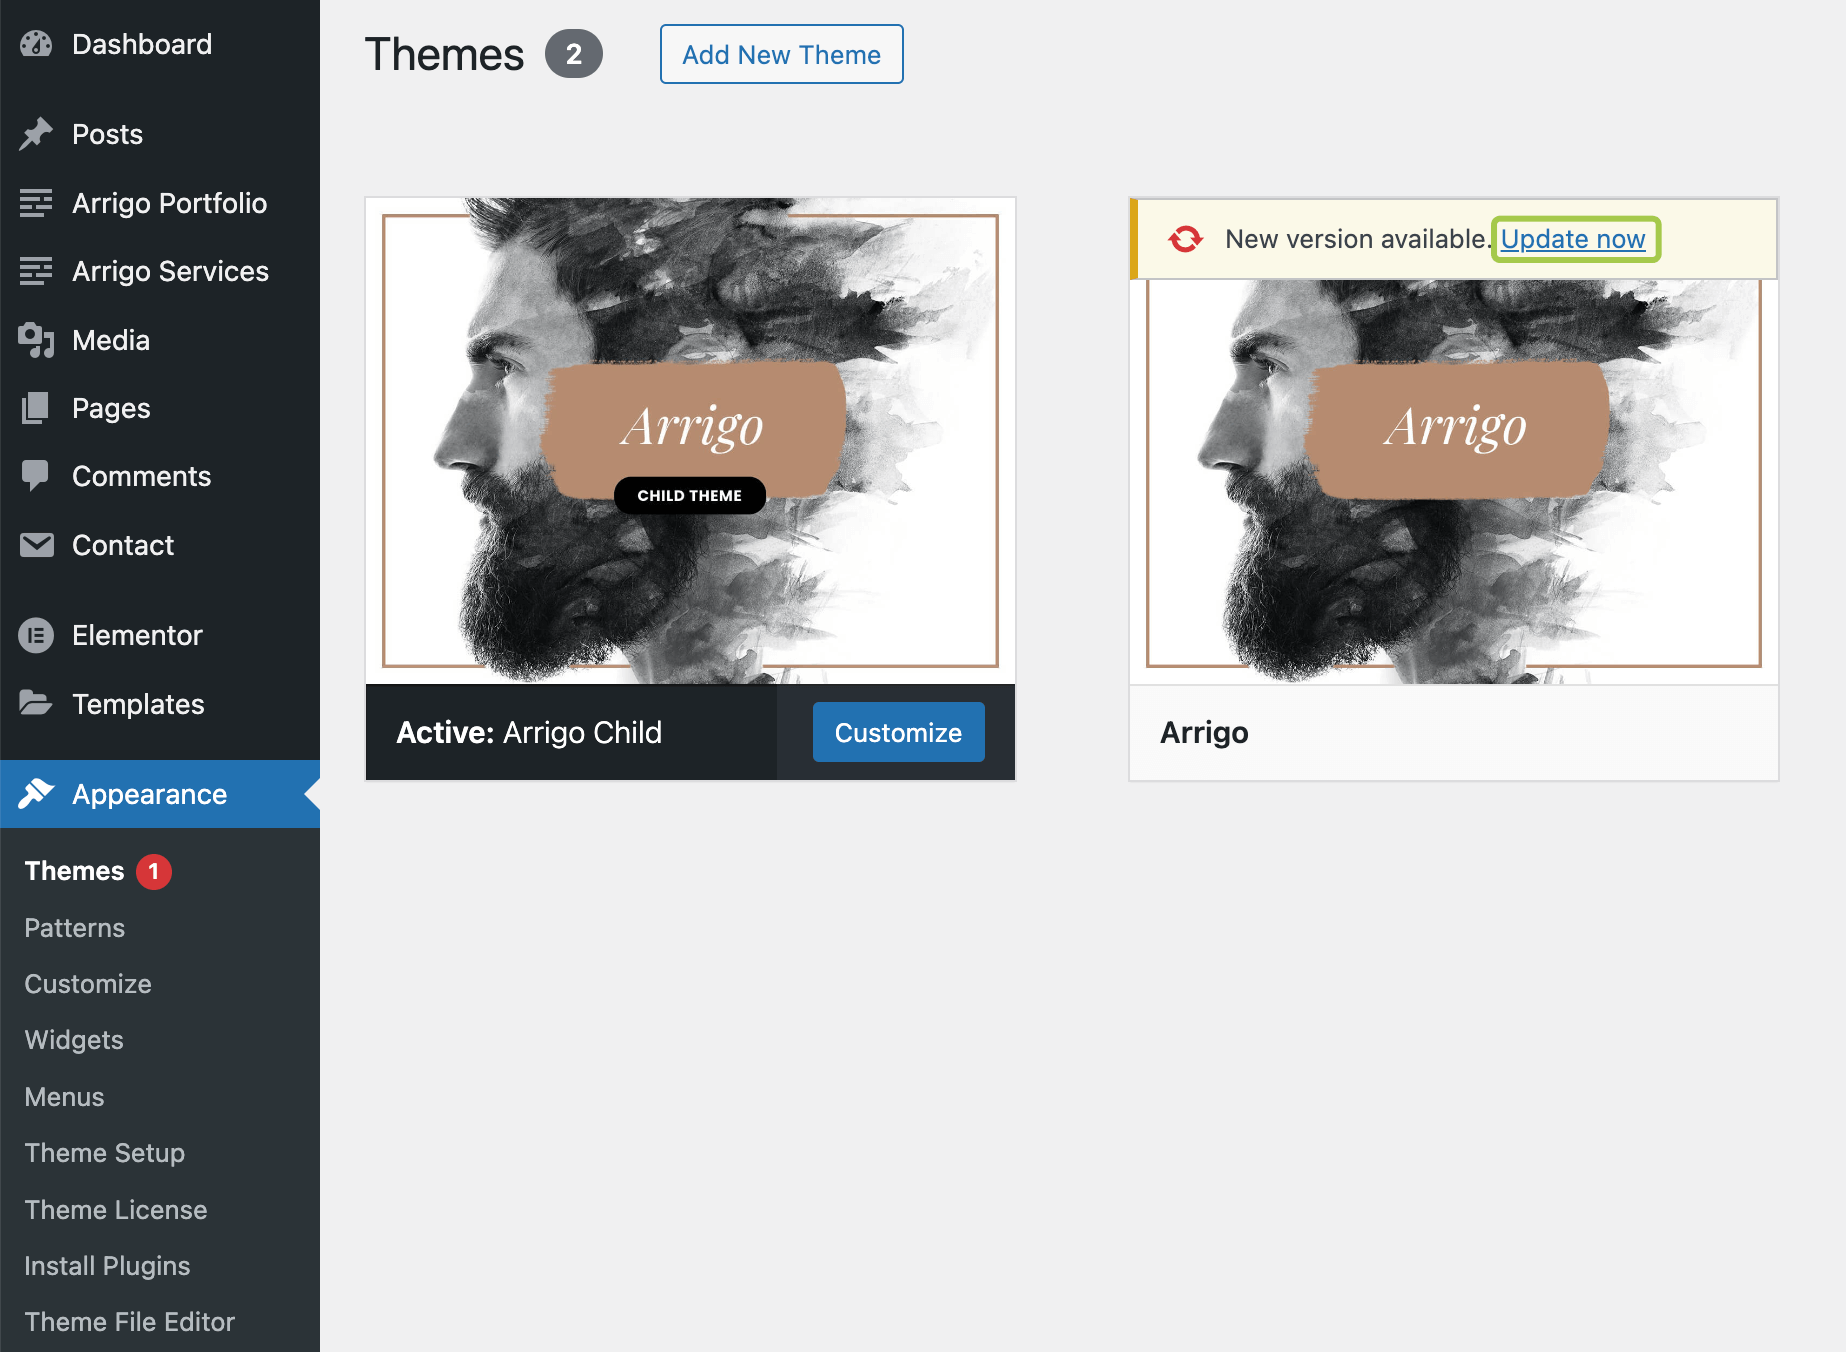Click the Update now link
This screenshot has height=1352, width=1846.
(x=1572, y=240)
